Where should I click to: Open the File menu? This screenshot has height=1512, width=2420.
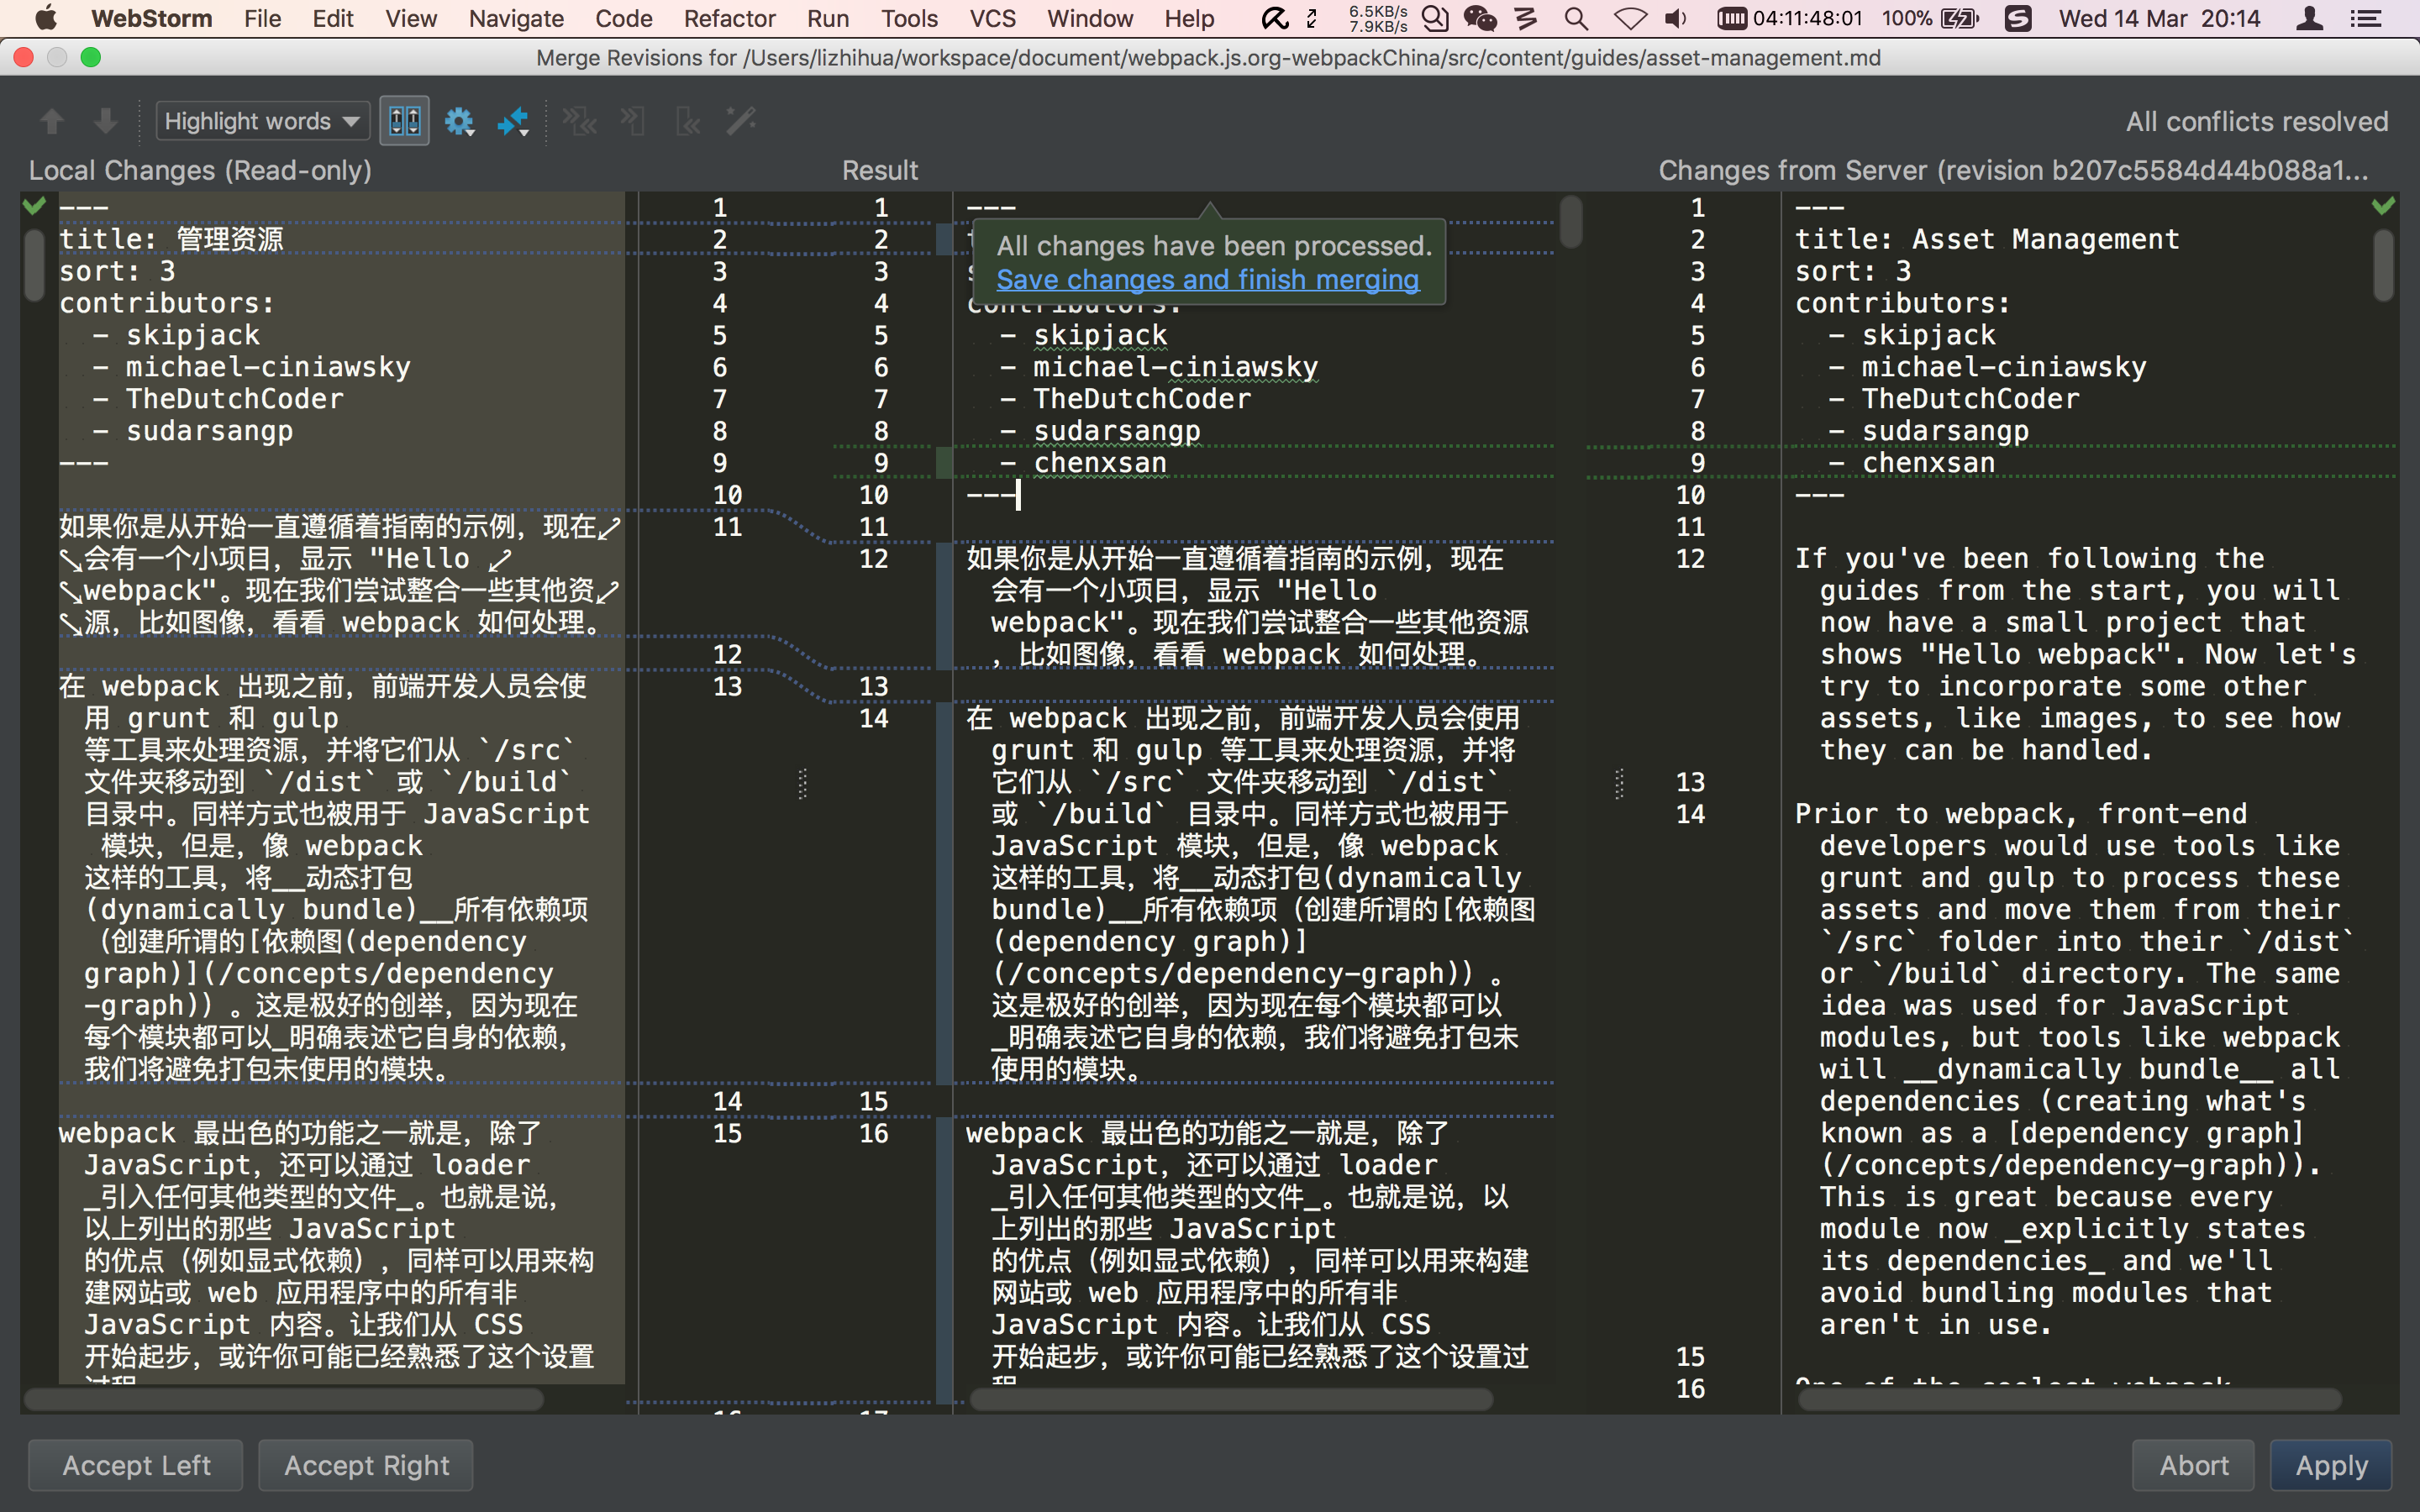(262, 18)
